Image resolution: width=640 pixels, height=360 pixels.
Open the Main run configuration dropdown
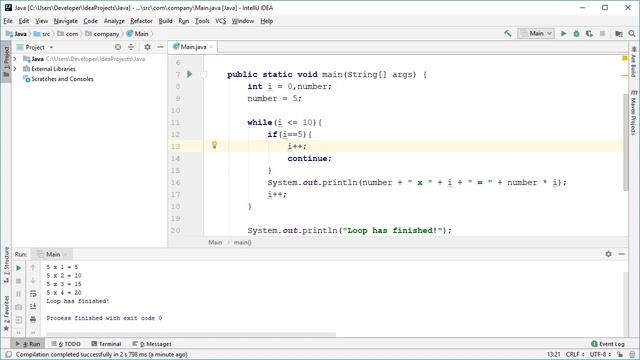pyautogui.click(x=536, y=33)
